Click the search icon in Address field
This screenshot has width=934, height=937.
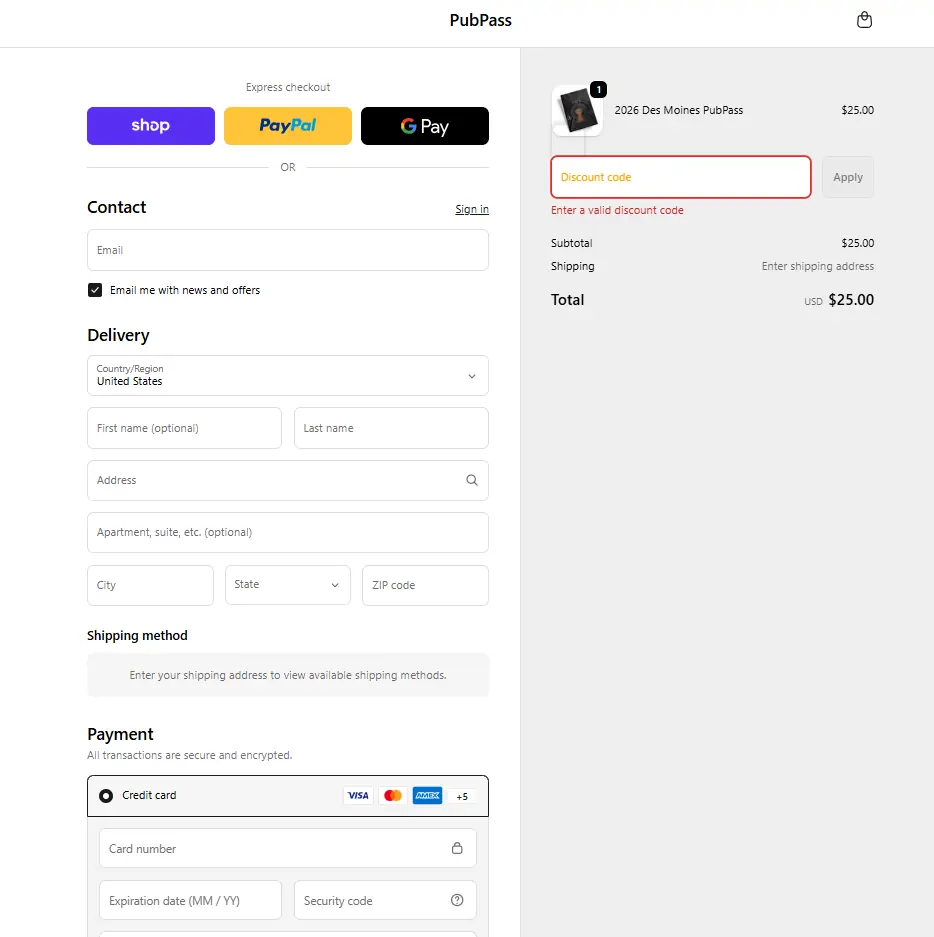[x=472, y=480]
